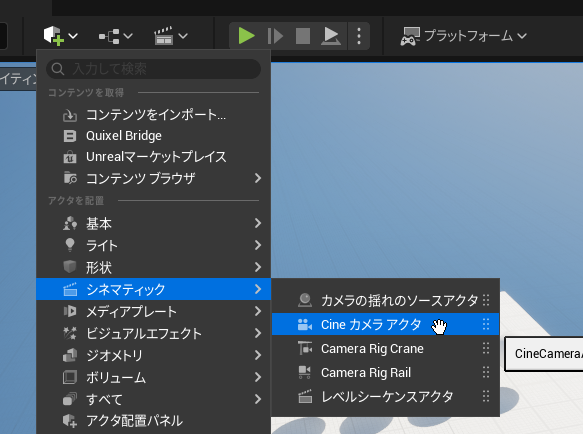This screenshot has height=434, width=583.
Task: Open Unrealマーケットプレイス
Action: [153, 157]
